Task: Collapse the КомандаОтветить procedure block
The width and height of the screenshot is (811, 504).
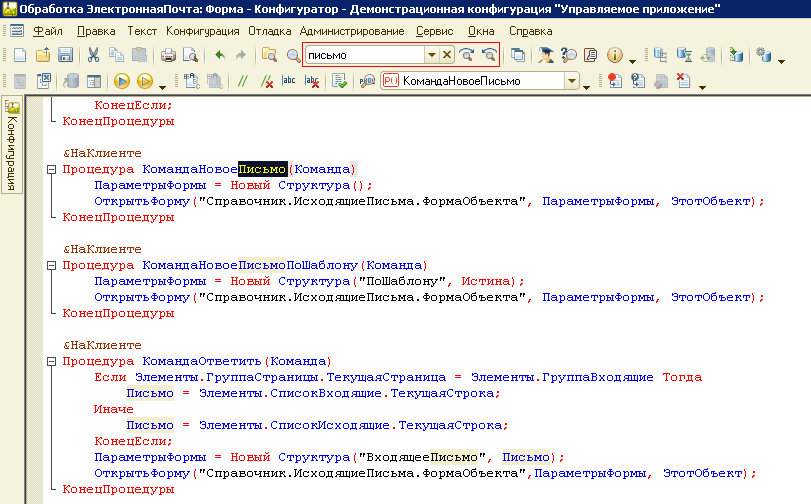Action: click(52, 361)
